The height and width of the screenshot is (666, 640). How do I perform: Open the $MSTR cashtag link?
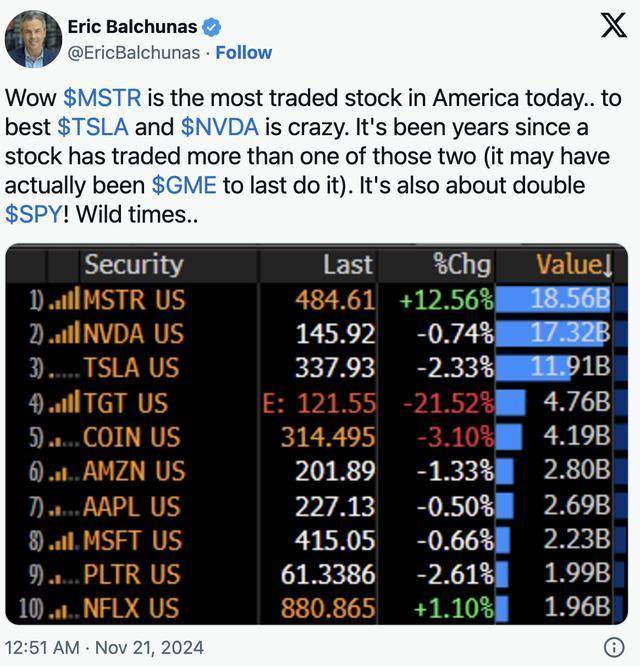[101, 100]
